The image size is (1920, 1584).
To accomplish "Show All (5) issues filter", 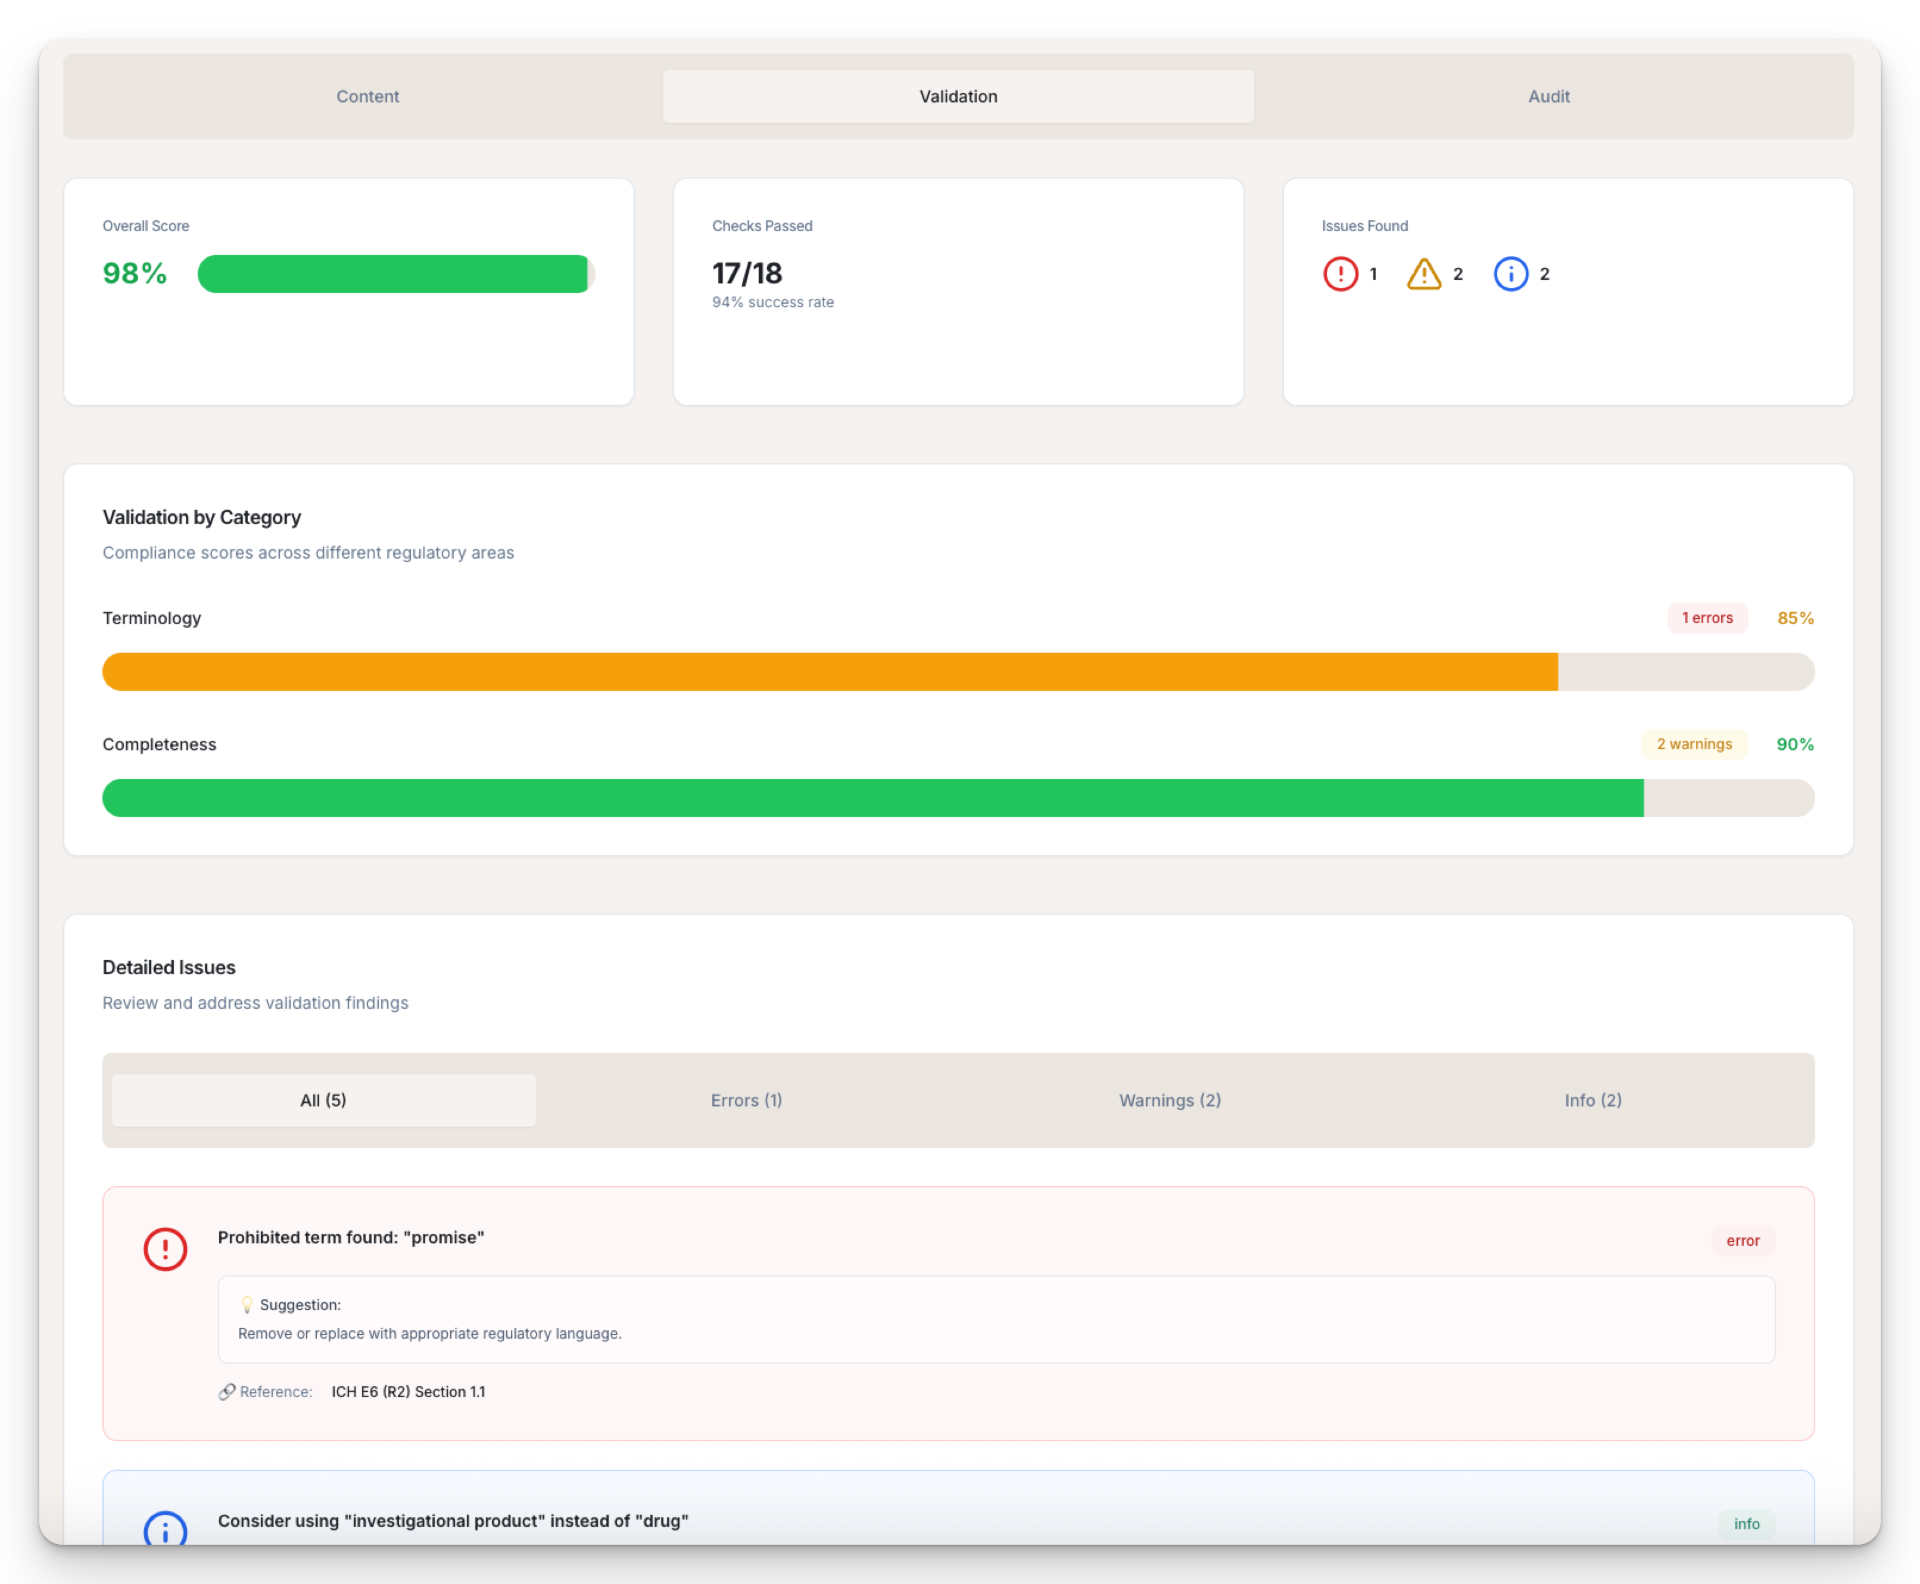I will click(x=323, y=1100).
